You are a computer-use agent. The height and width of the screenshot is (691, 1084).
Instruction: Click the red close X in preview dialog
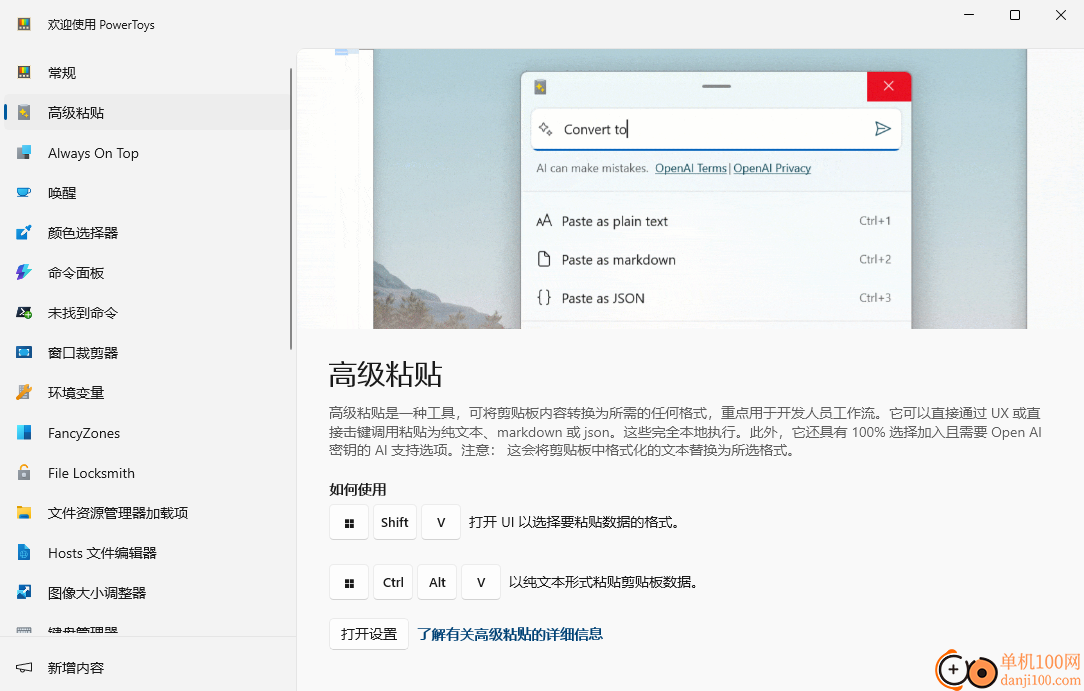pyautogui.click(x=889, y=86)
